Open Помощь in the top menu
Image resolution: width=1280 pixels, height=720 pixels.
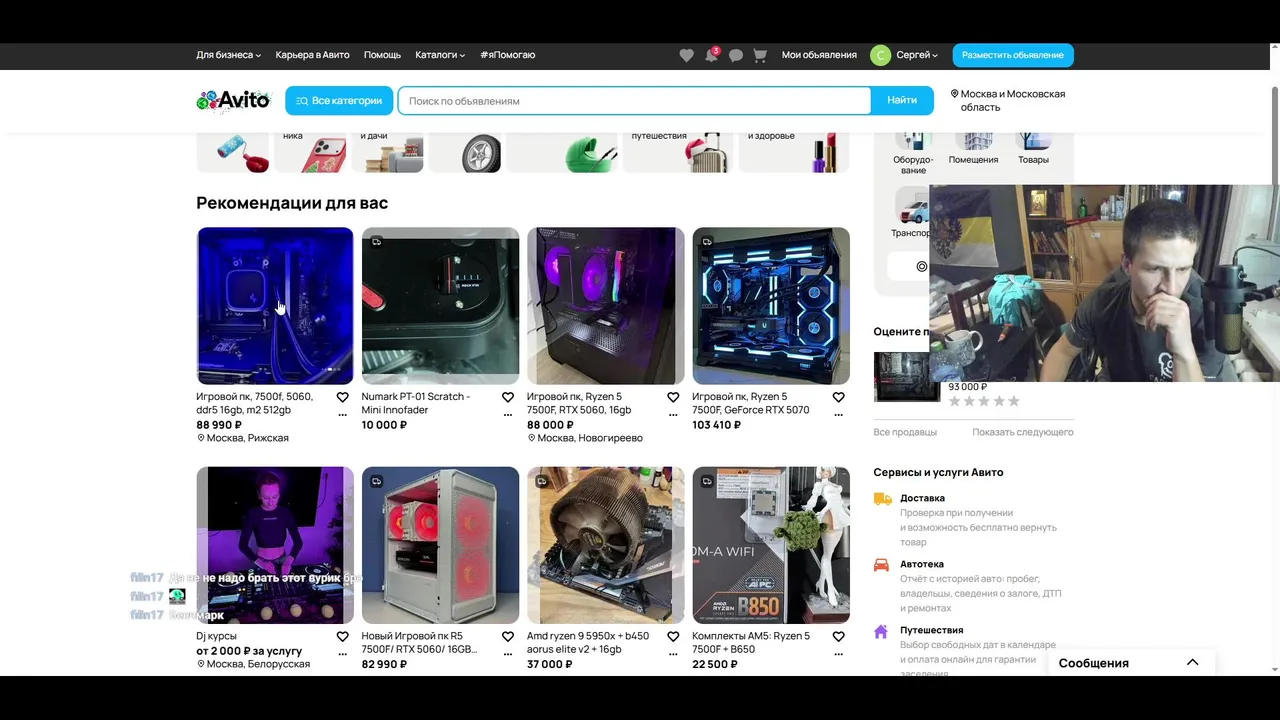[382, 55]
